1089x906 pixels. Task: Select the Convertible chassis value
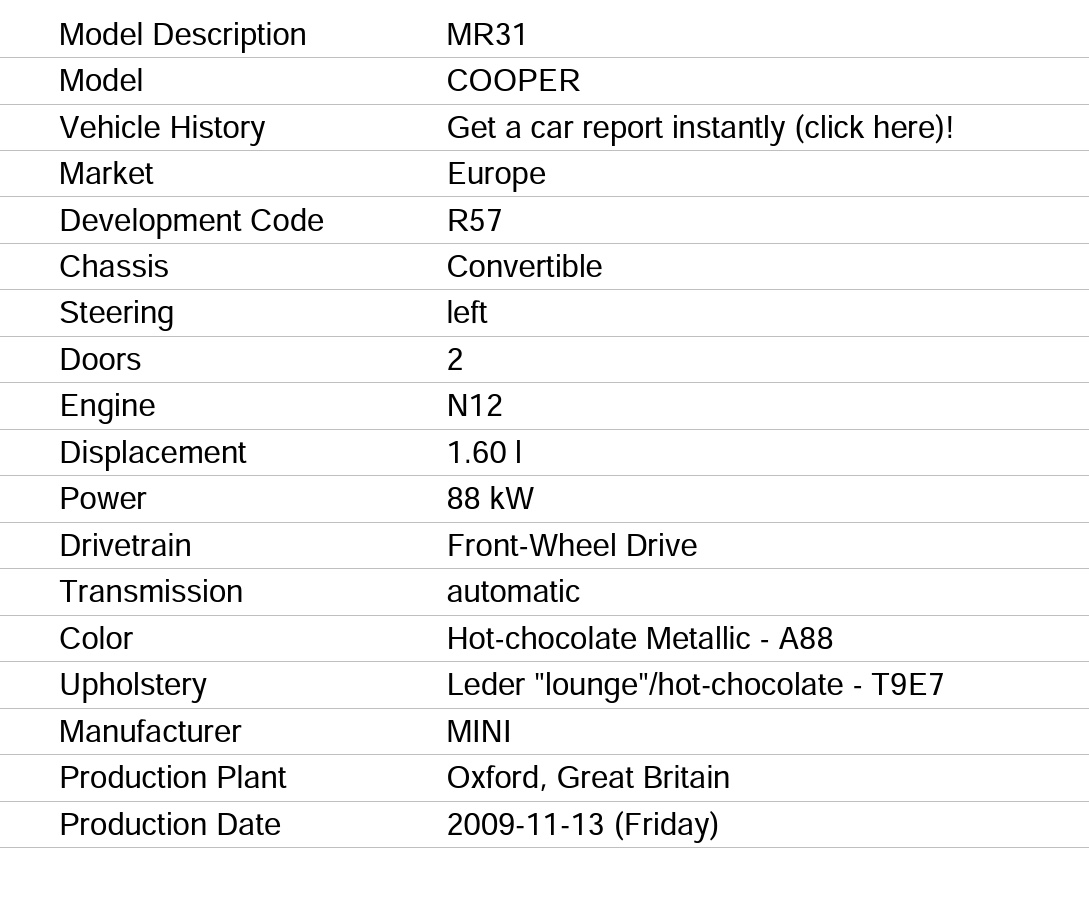(524, 267)
